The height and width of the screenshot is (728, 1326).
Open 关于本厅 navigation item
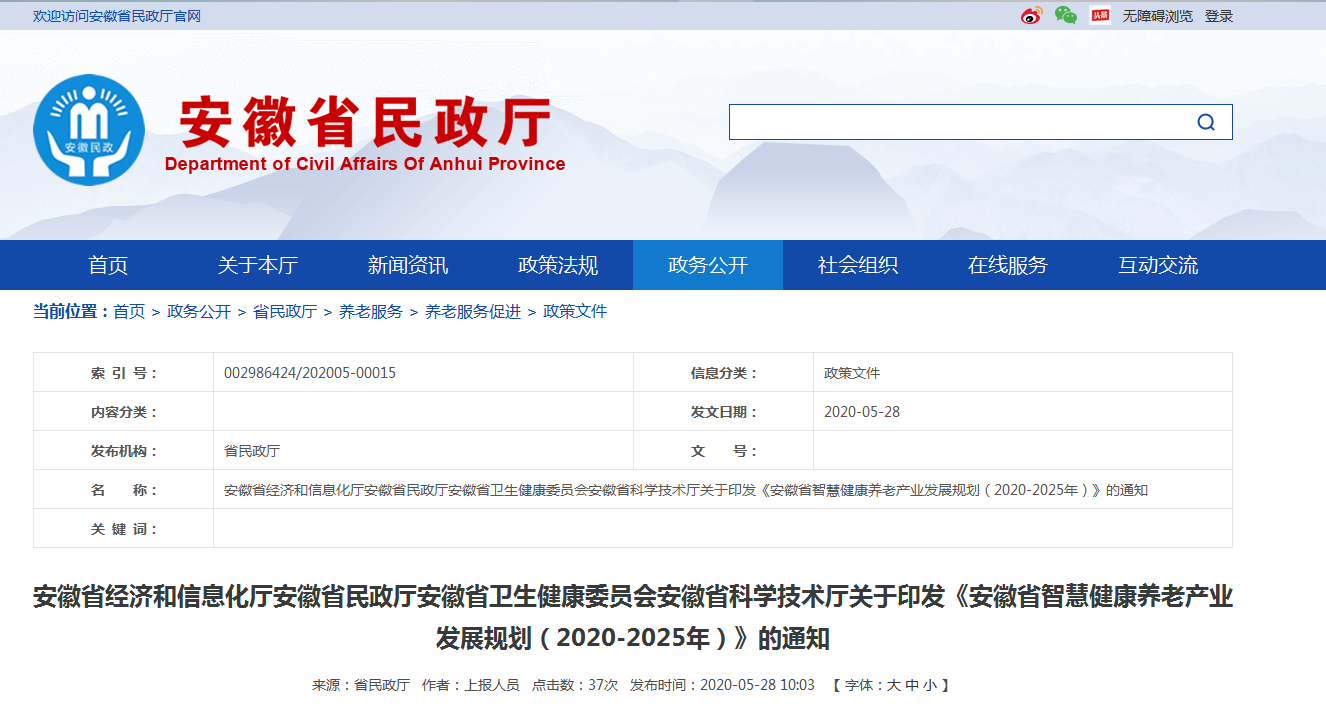tap(258, 265)
